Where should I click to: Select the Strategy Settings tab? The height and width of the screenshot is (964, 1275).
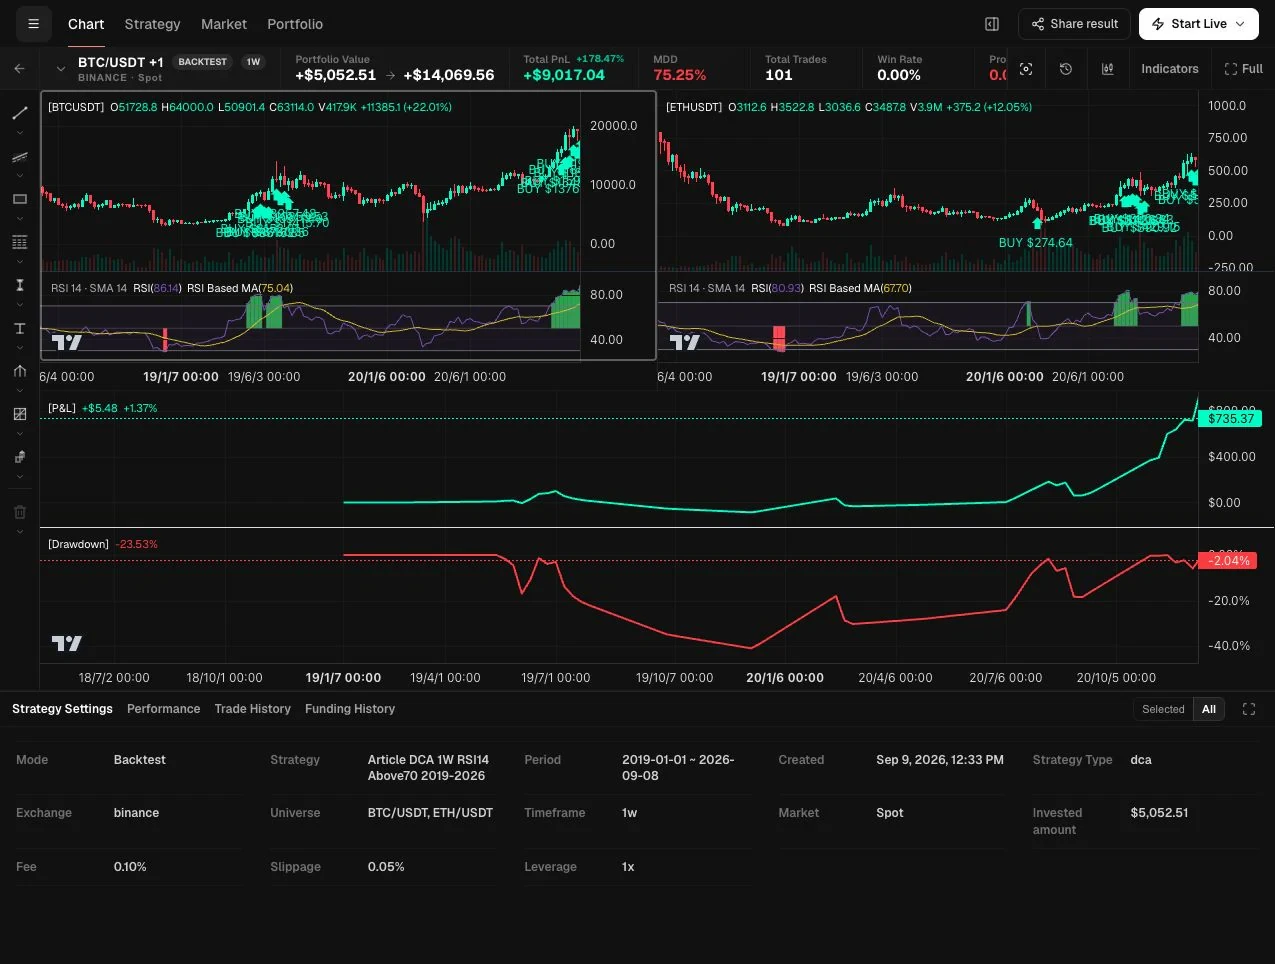click(62, 709)
